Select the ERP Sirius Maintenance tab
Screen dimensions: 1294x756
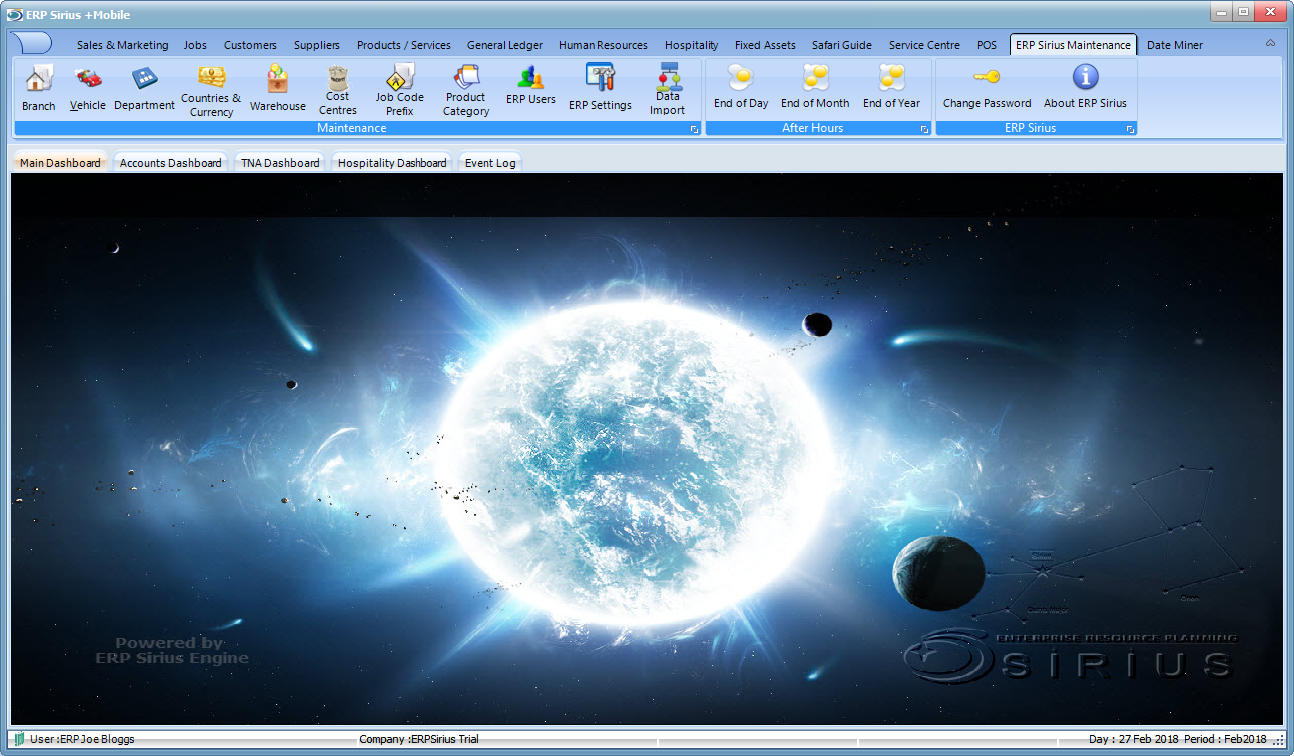[x=1073, y=45]
